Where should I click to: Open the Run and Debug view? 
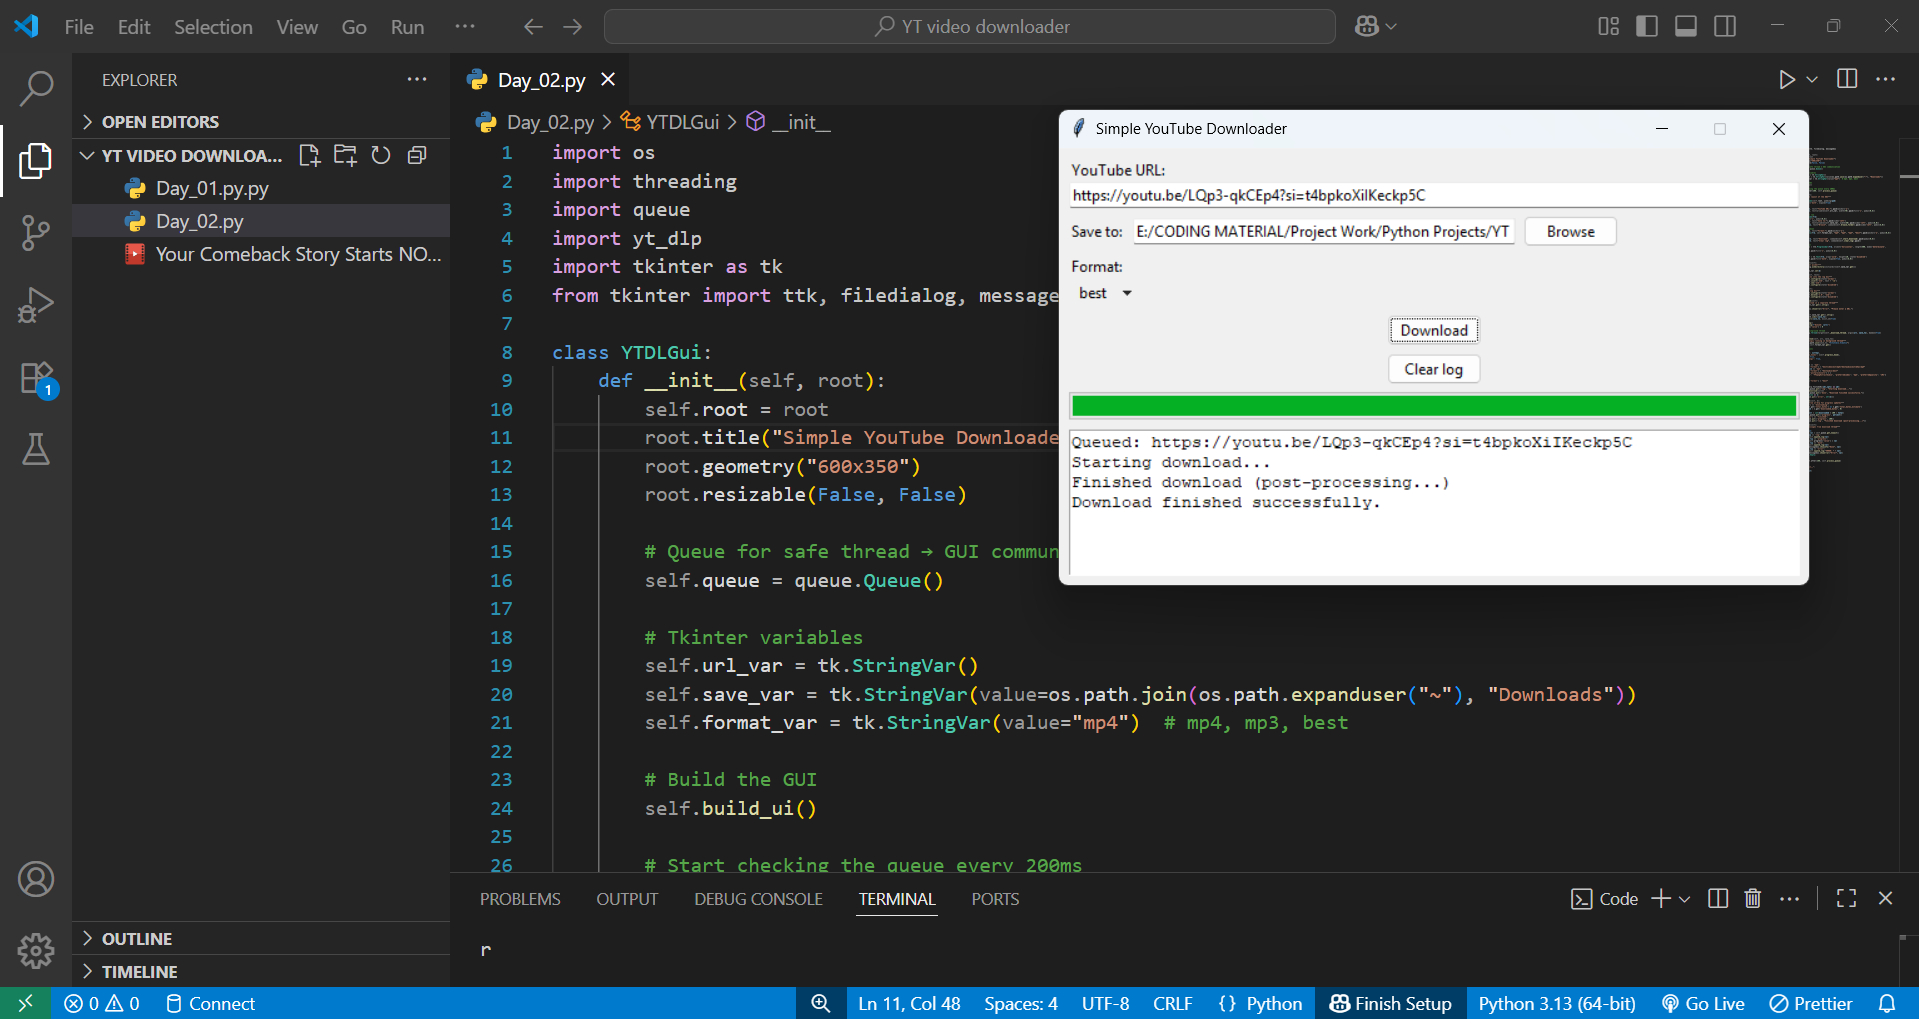coord(36,305)
